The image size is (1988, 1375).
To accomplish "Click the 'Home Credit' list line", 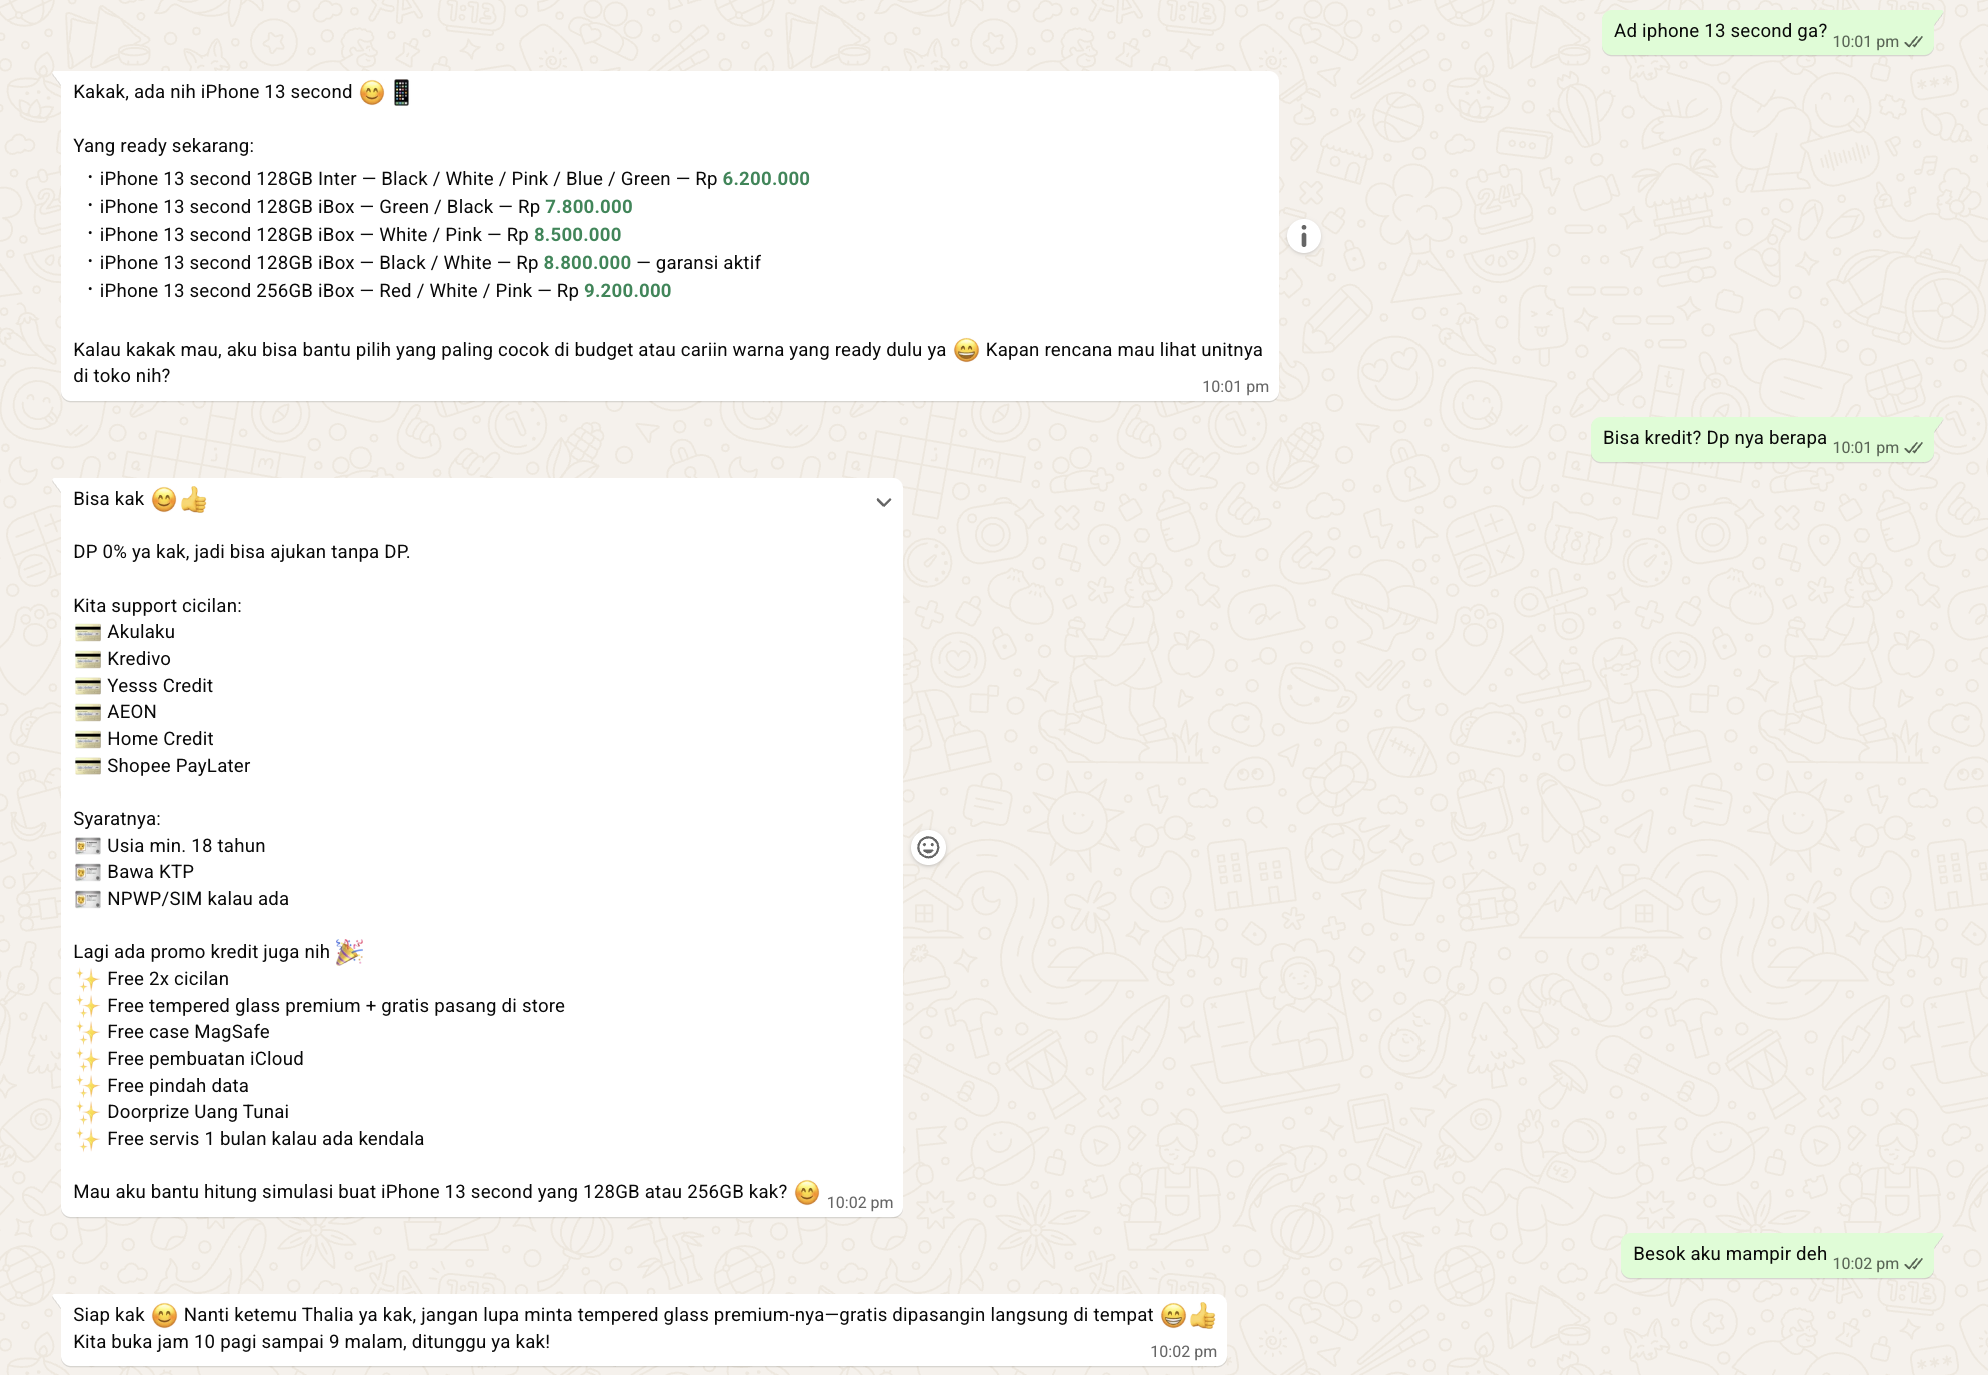I will [x=144, y=739].
